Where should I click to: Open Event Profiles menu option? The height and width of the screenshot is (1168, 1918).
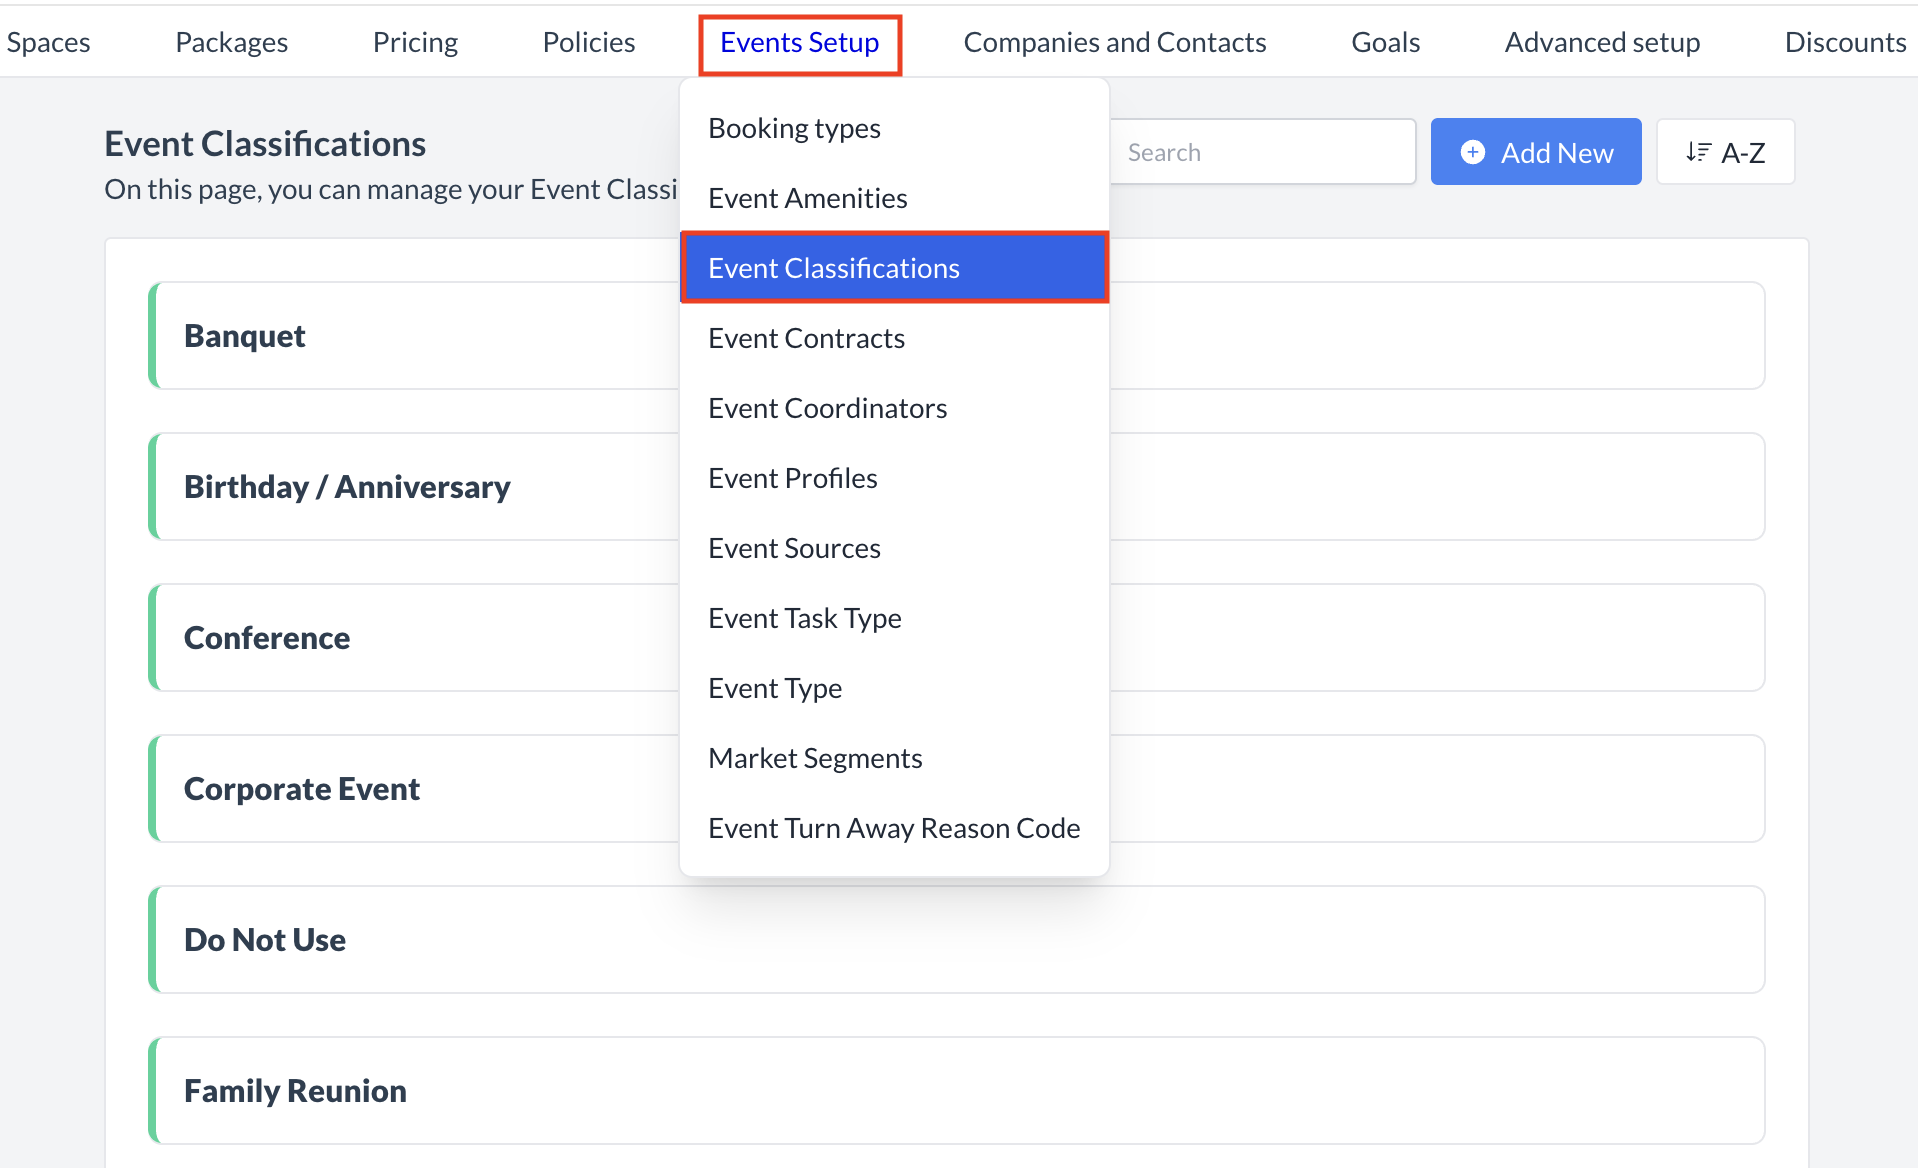click(x=792, y=478)
